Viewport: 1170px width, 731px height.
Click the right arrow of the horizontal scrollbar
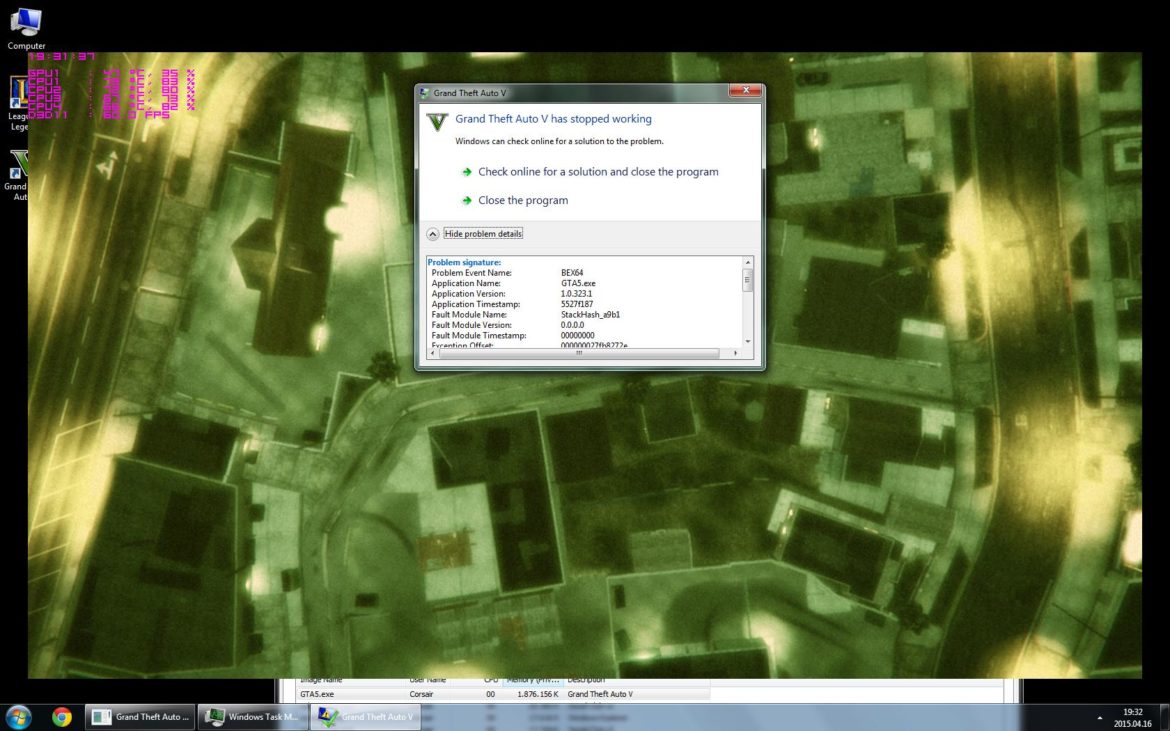pos(736,353)
